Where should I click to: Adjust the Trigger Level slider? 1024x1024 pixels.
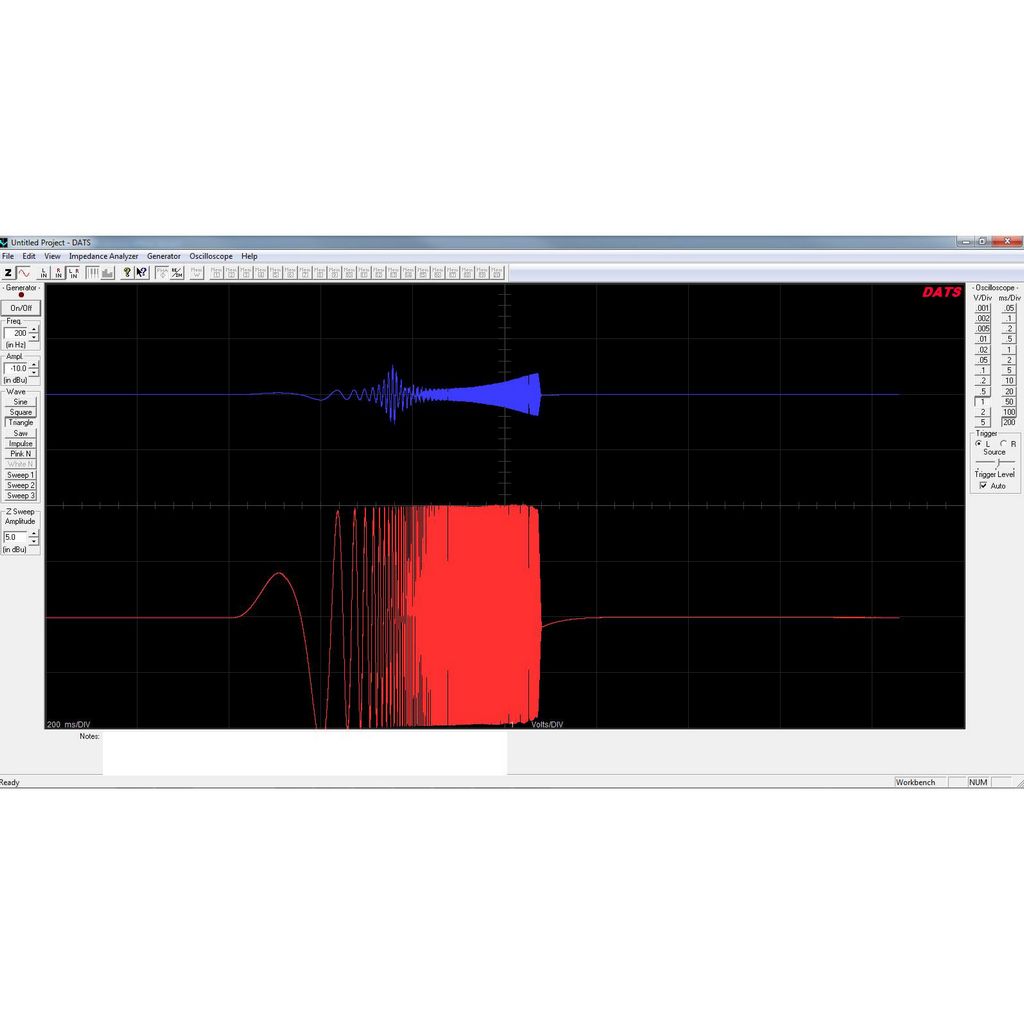[x=998, y=463]
